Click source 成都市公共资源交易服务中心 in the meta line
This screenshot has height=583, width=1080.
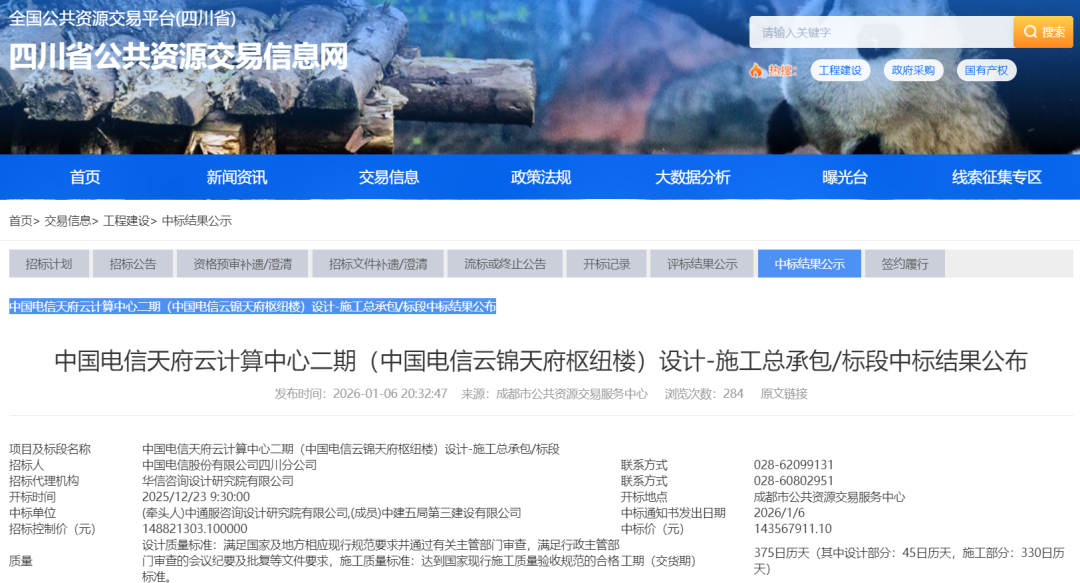click(572, 393)
